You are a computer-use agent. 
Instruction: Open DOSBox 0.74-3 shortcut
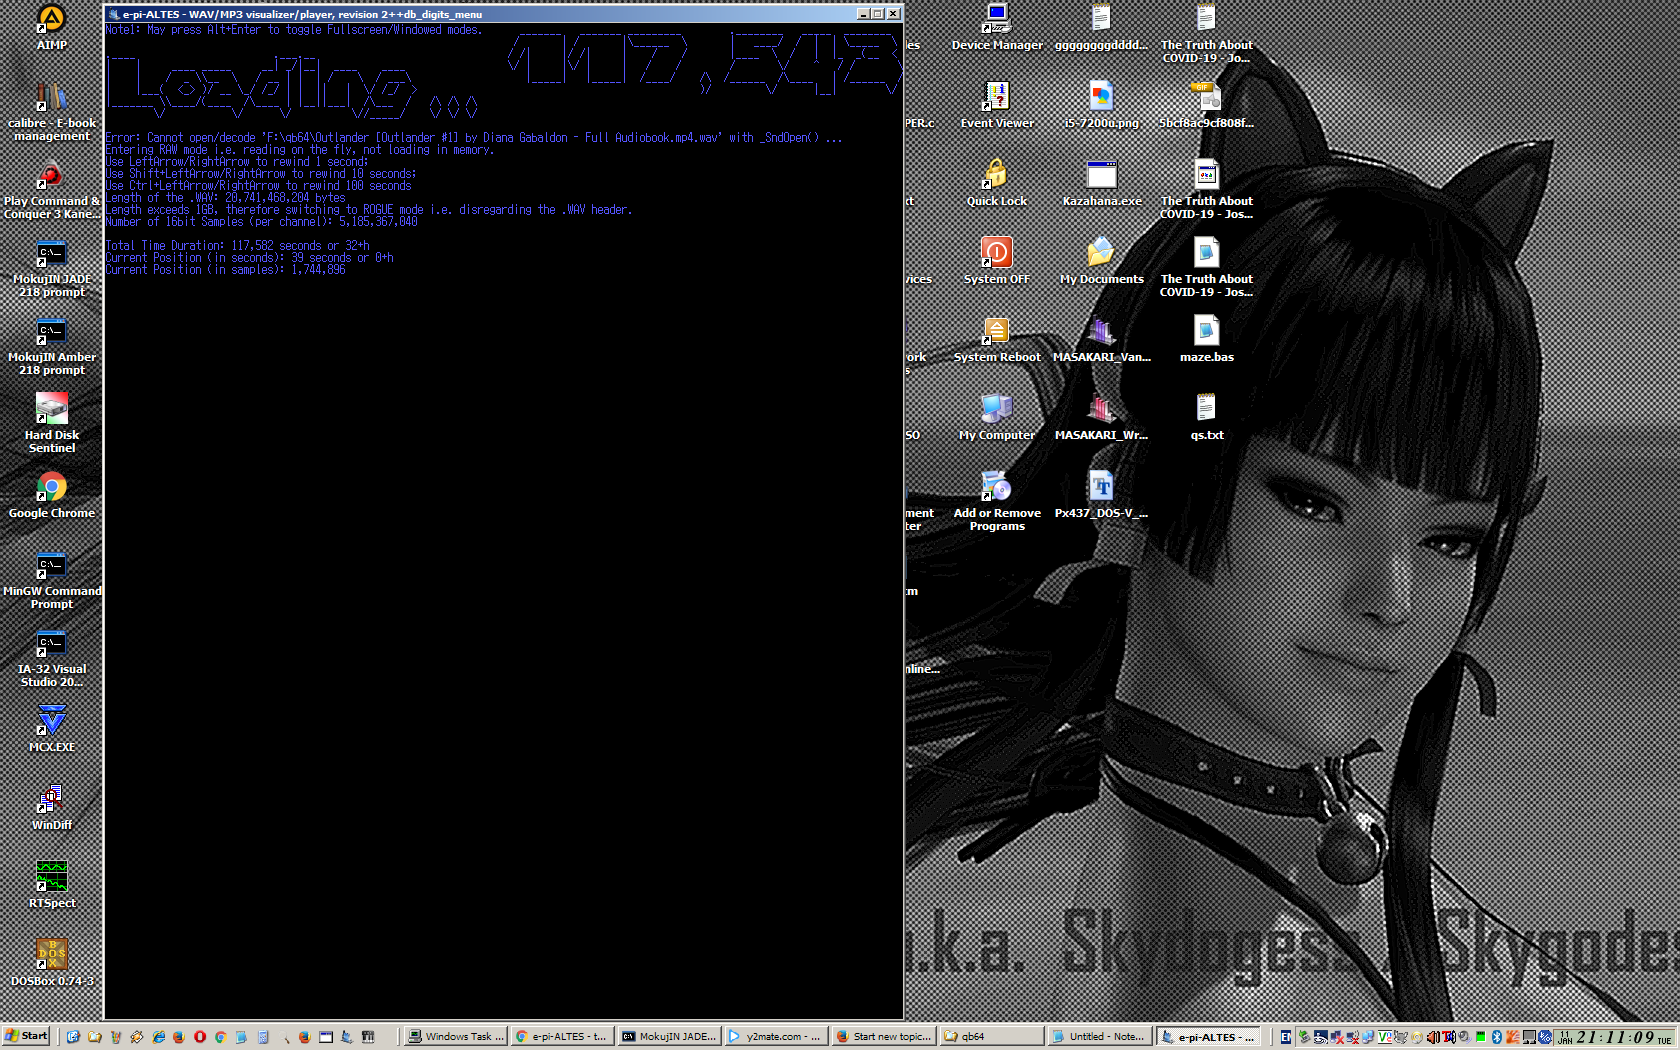(51, 963)
